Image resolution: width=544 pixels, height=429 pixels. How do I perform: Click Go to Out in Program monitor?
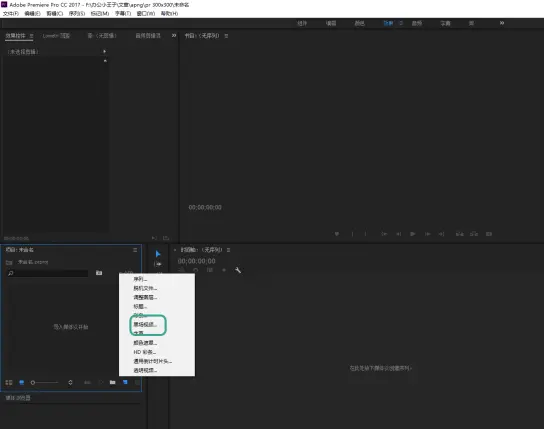(441, 234)
